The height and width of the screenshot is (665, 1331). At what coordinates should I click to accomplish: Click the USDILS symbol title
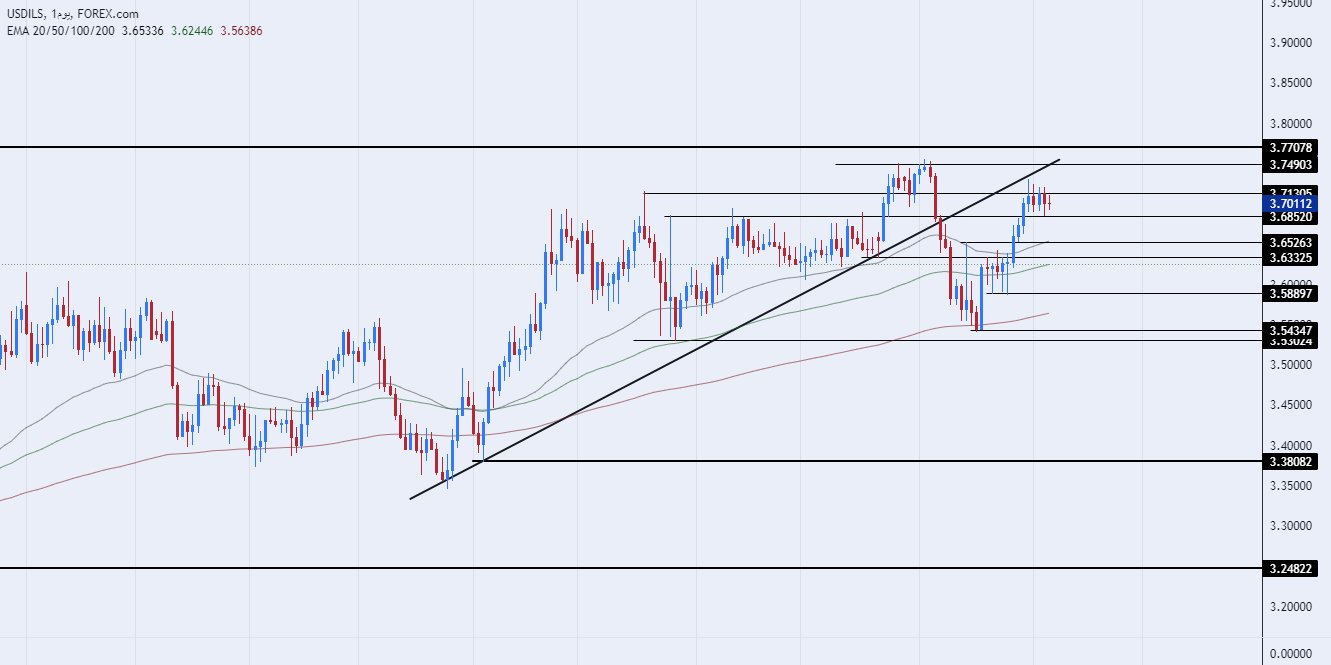pos(26,14)
